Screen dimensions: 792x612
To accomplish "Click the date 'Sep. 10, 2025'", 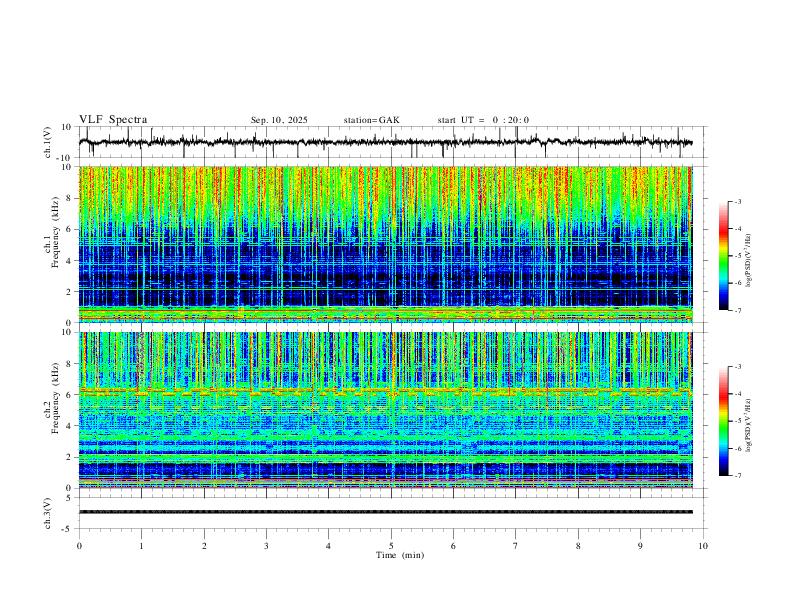I will pos(279,120).
